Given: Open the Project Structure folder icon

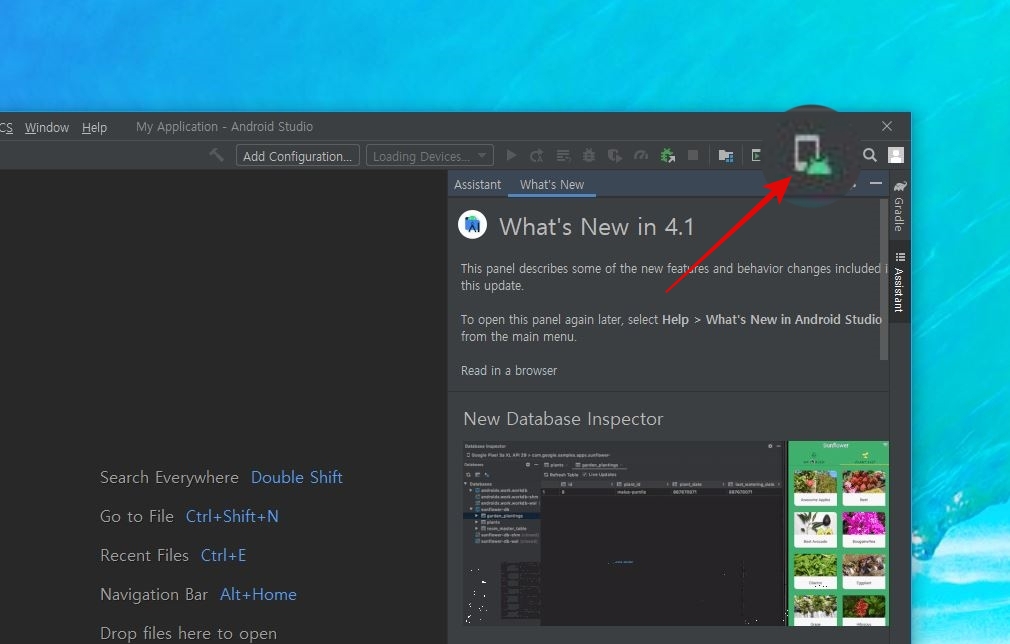Looking at the screenshot, I should tap(726, 155).
